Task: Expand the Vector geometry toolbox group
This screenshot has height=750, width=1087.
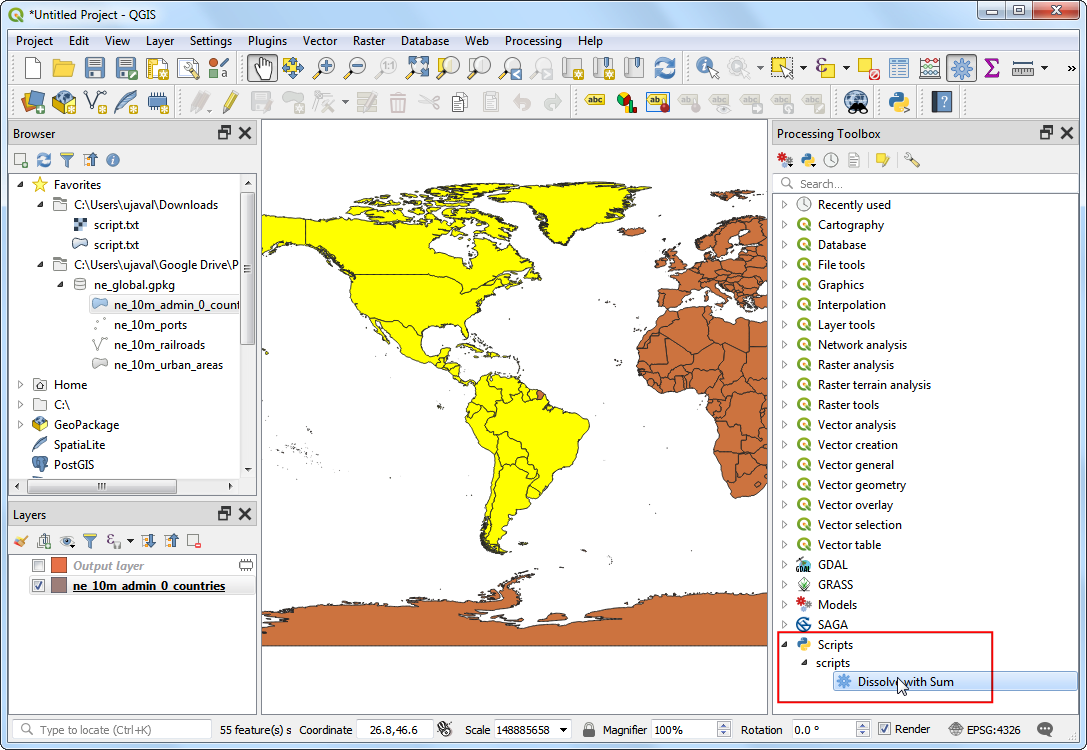Action: [x=785, y=485]
